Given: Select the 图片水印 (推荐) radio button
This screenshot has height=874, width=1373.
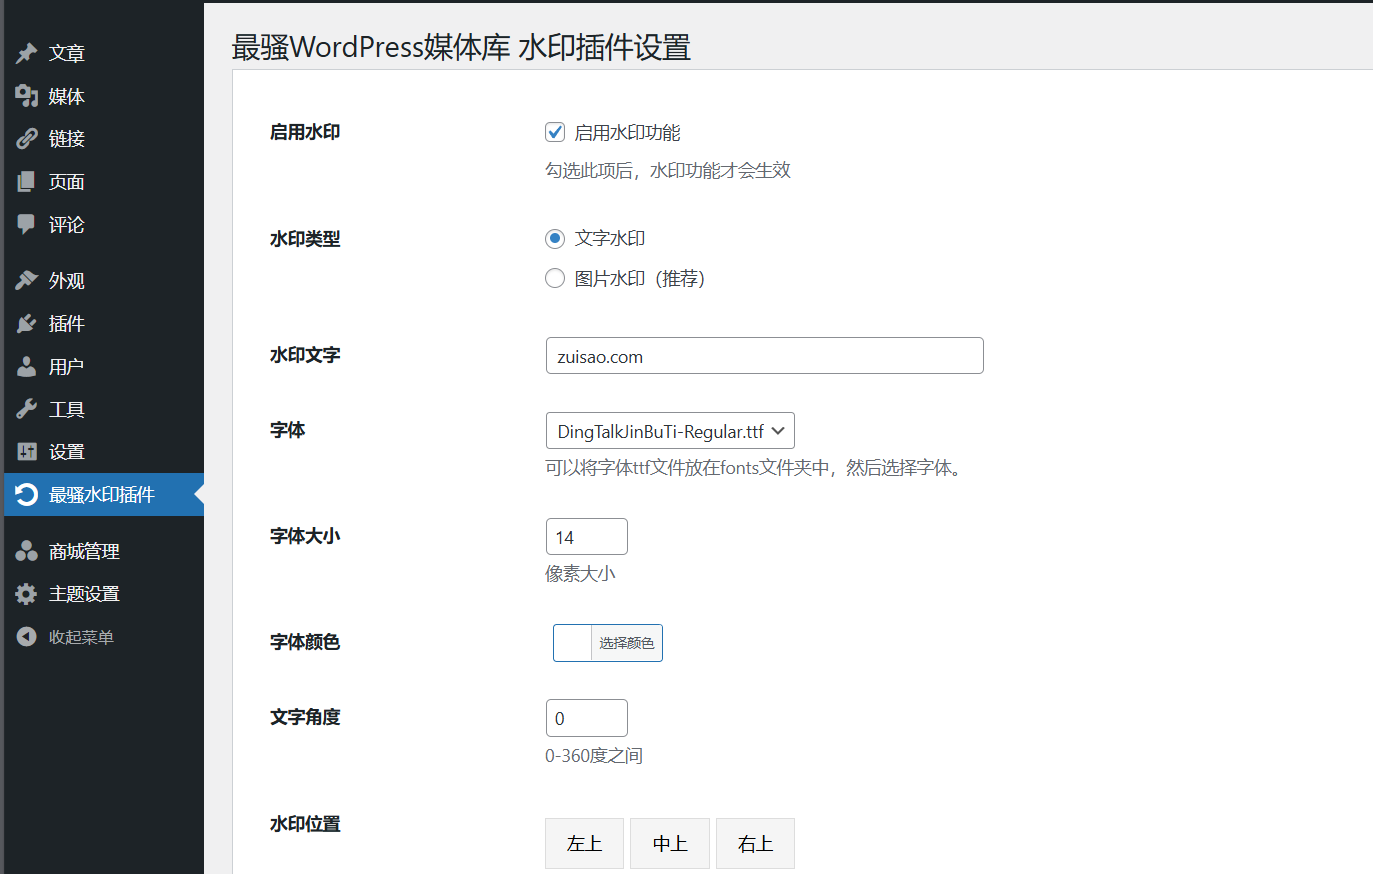Looking at the screenshot, I should pyautogui.click(x=555, y=278).
